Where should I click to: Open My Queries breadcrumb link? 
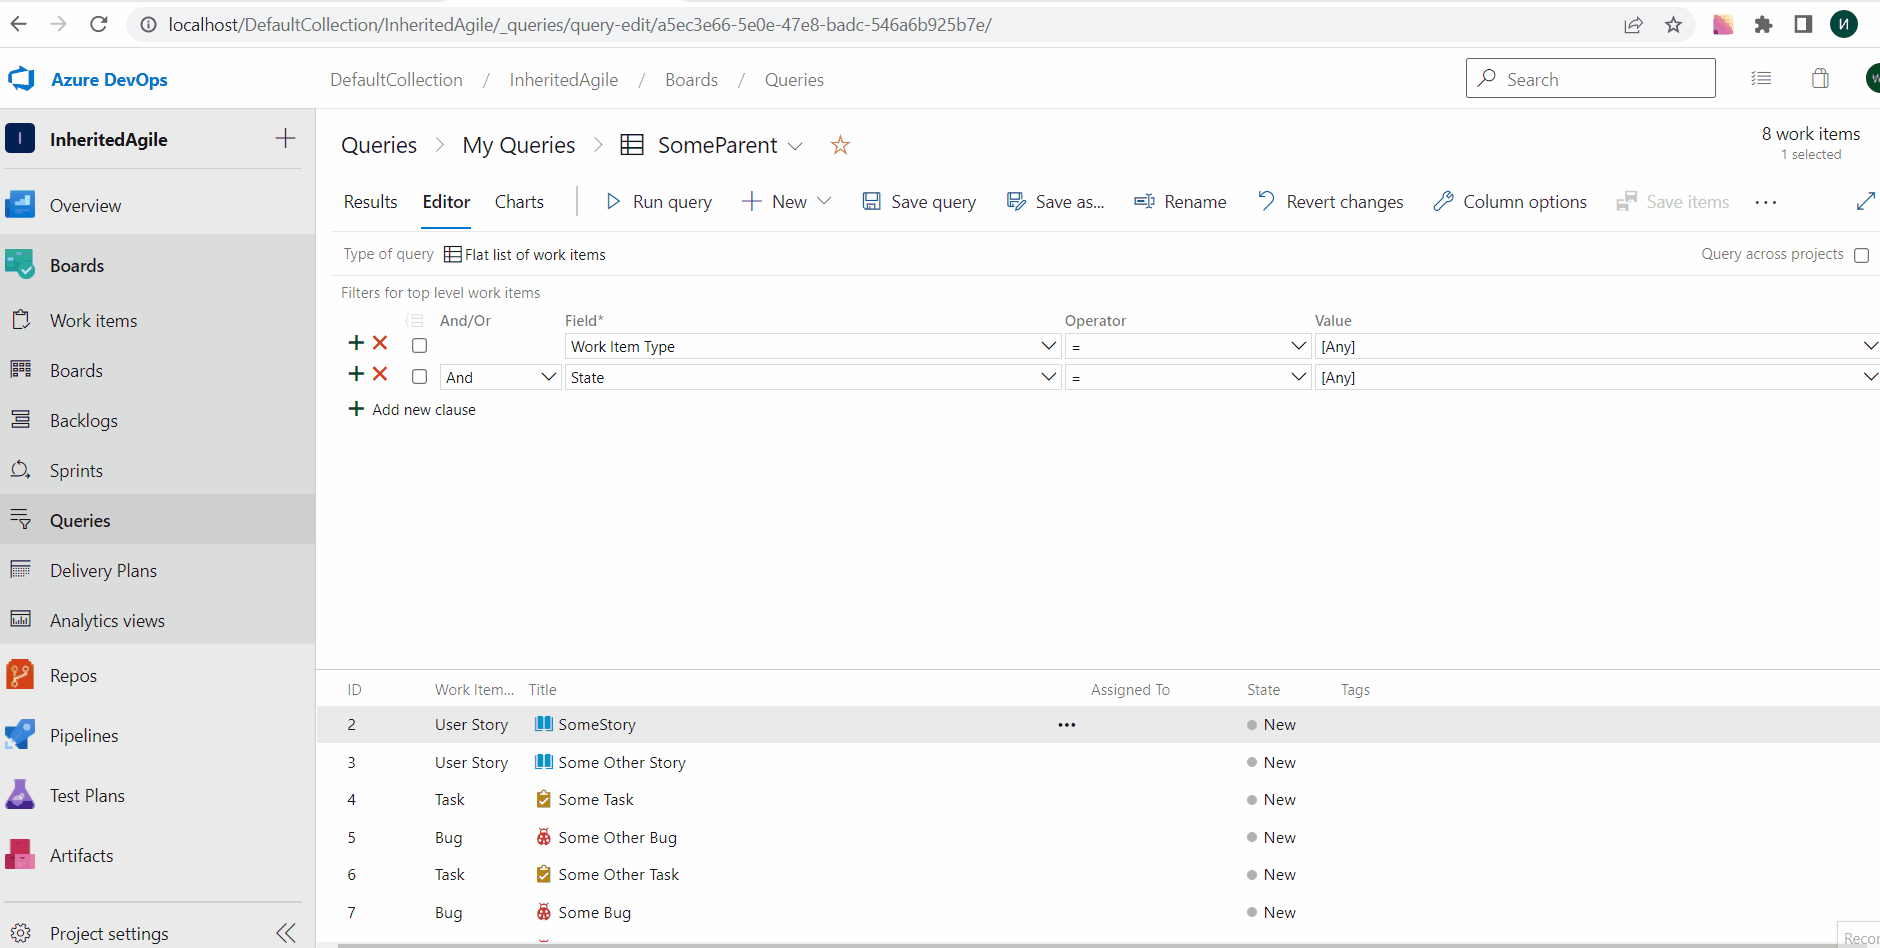[519, 146]
